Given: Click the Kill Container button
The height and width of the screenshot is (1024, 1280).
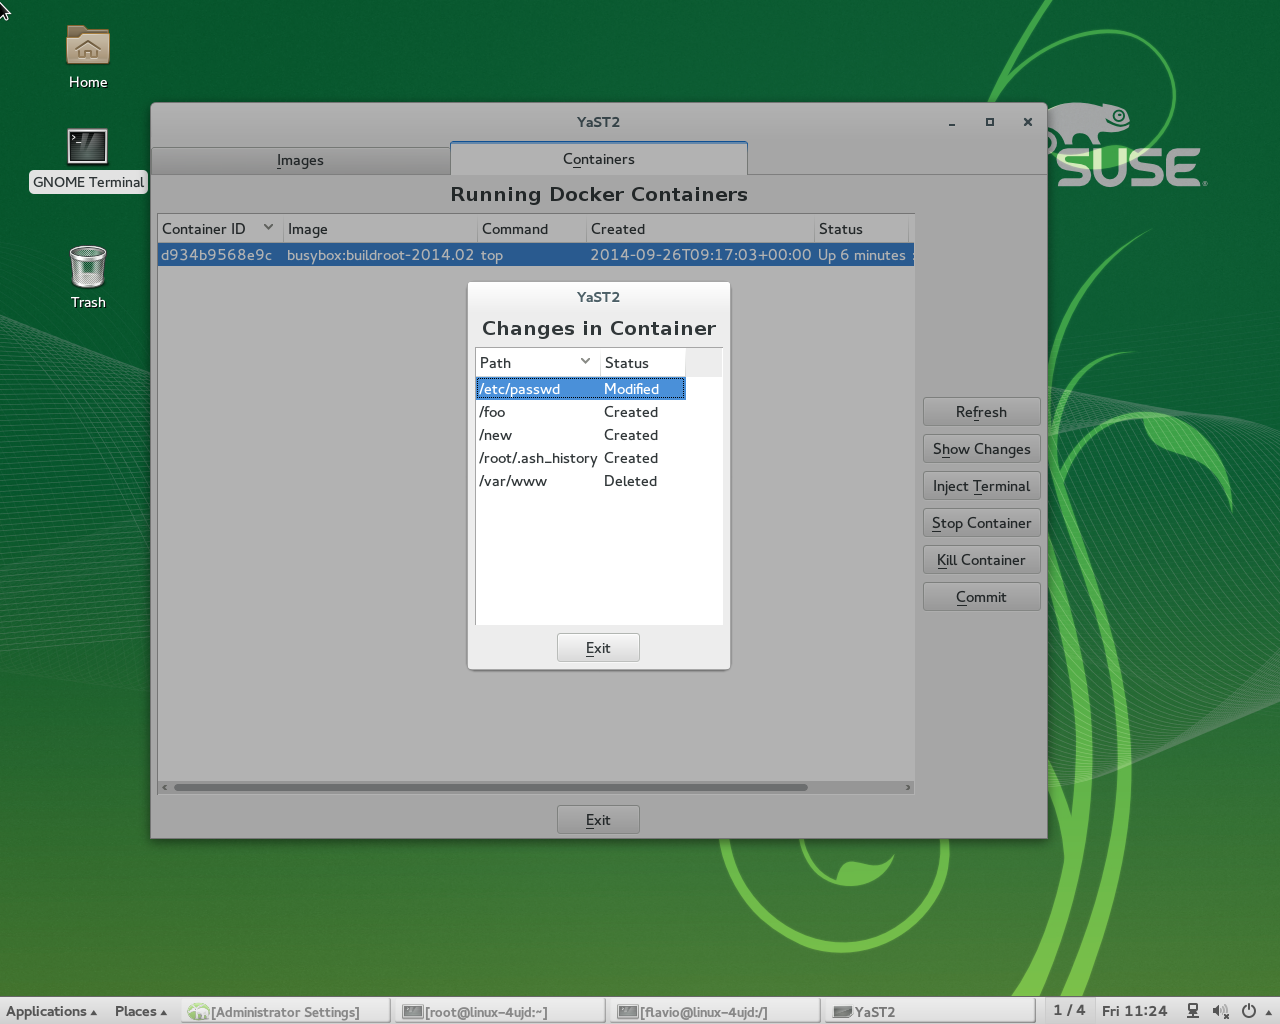Looking at the screenshot, I should coord(981,560).
